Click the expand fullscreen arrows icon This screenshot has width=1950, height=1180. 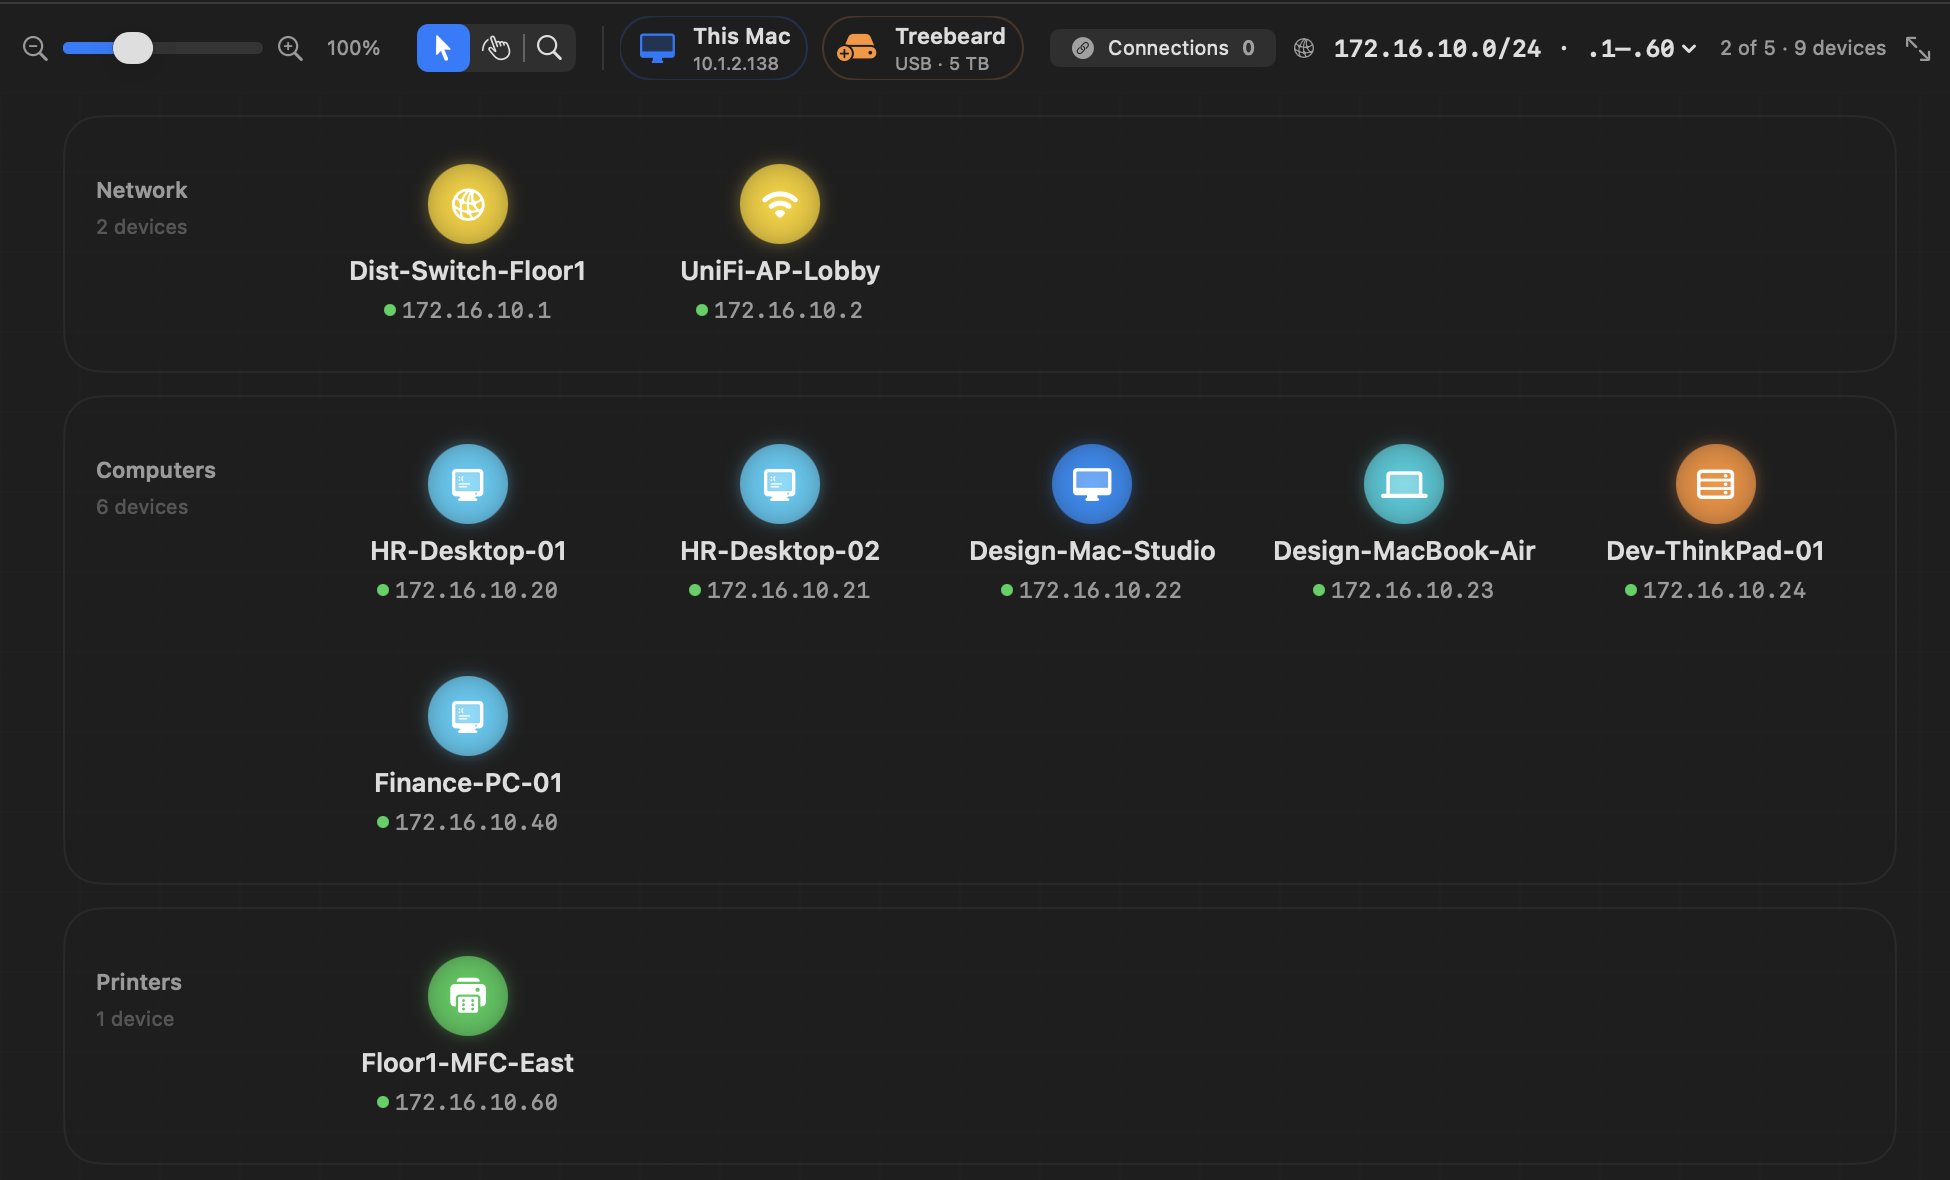click(x=1918, y=48)
